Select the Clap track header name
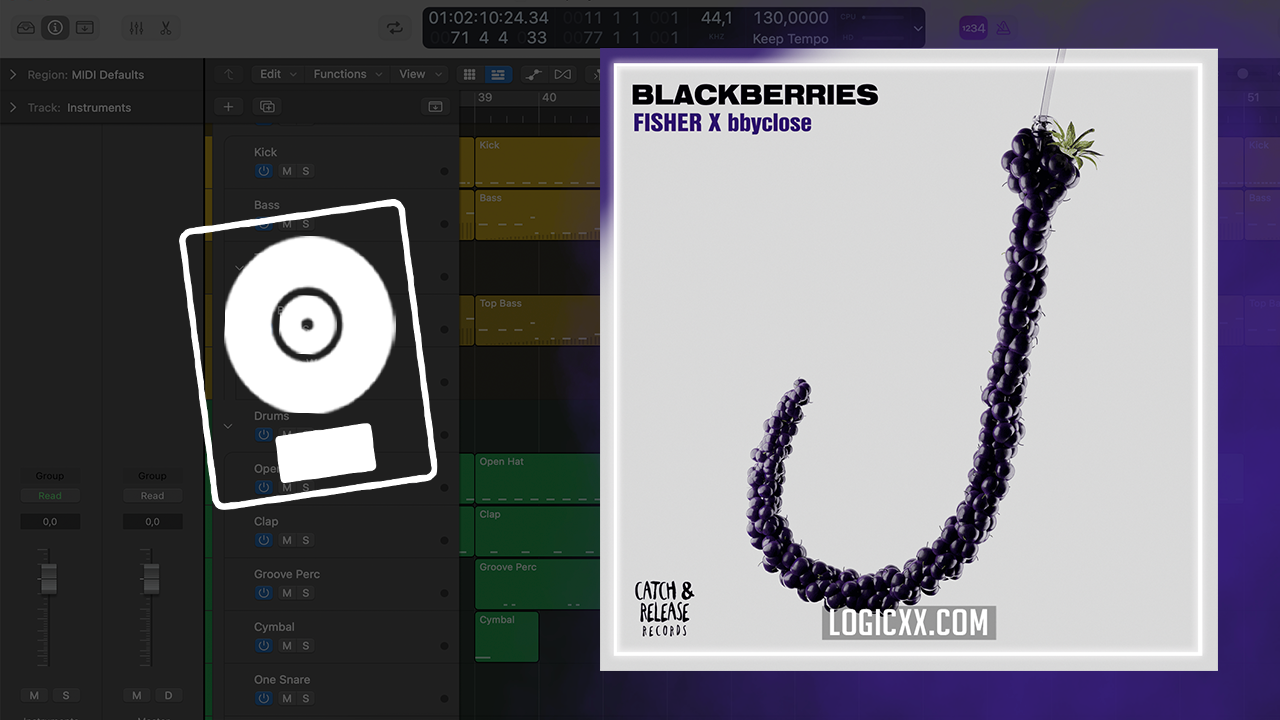The image size is (1280, 720). pyautogui.click(x=266, y=521)
